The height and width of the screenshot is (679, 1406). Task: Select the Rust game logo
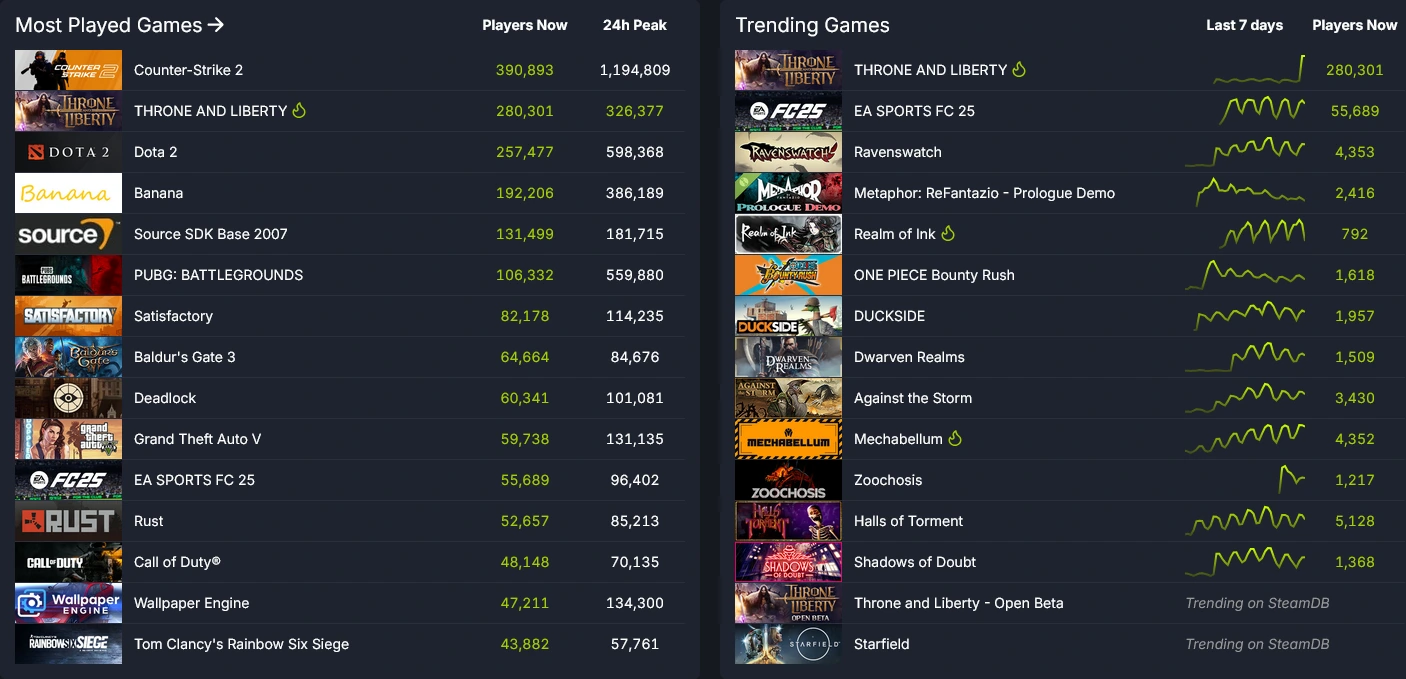[68, 521]
